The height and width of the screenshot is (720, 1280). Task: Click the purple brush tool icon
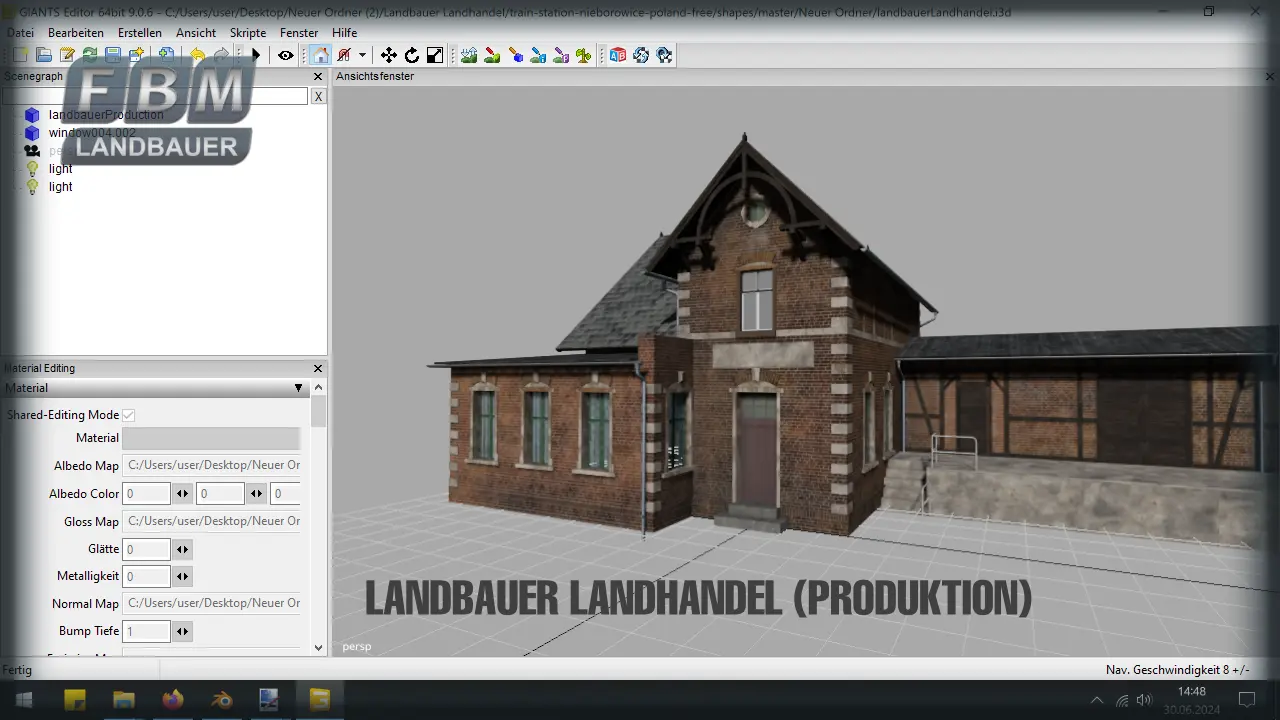pyautogui.click(x=562, y=55)
